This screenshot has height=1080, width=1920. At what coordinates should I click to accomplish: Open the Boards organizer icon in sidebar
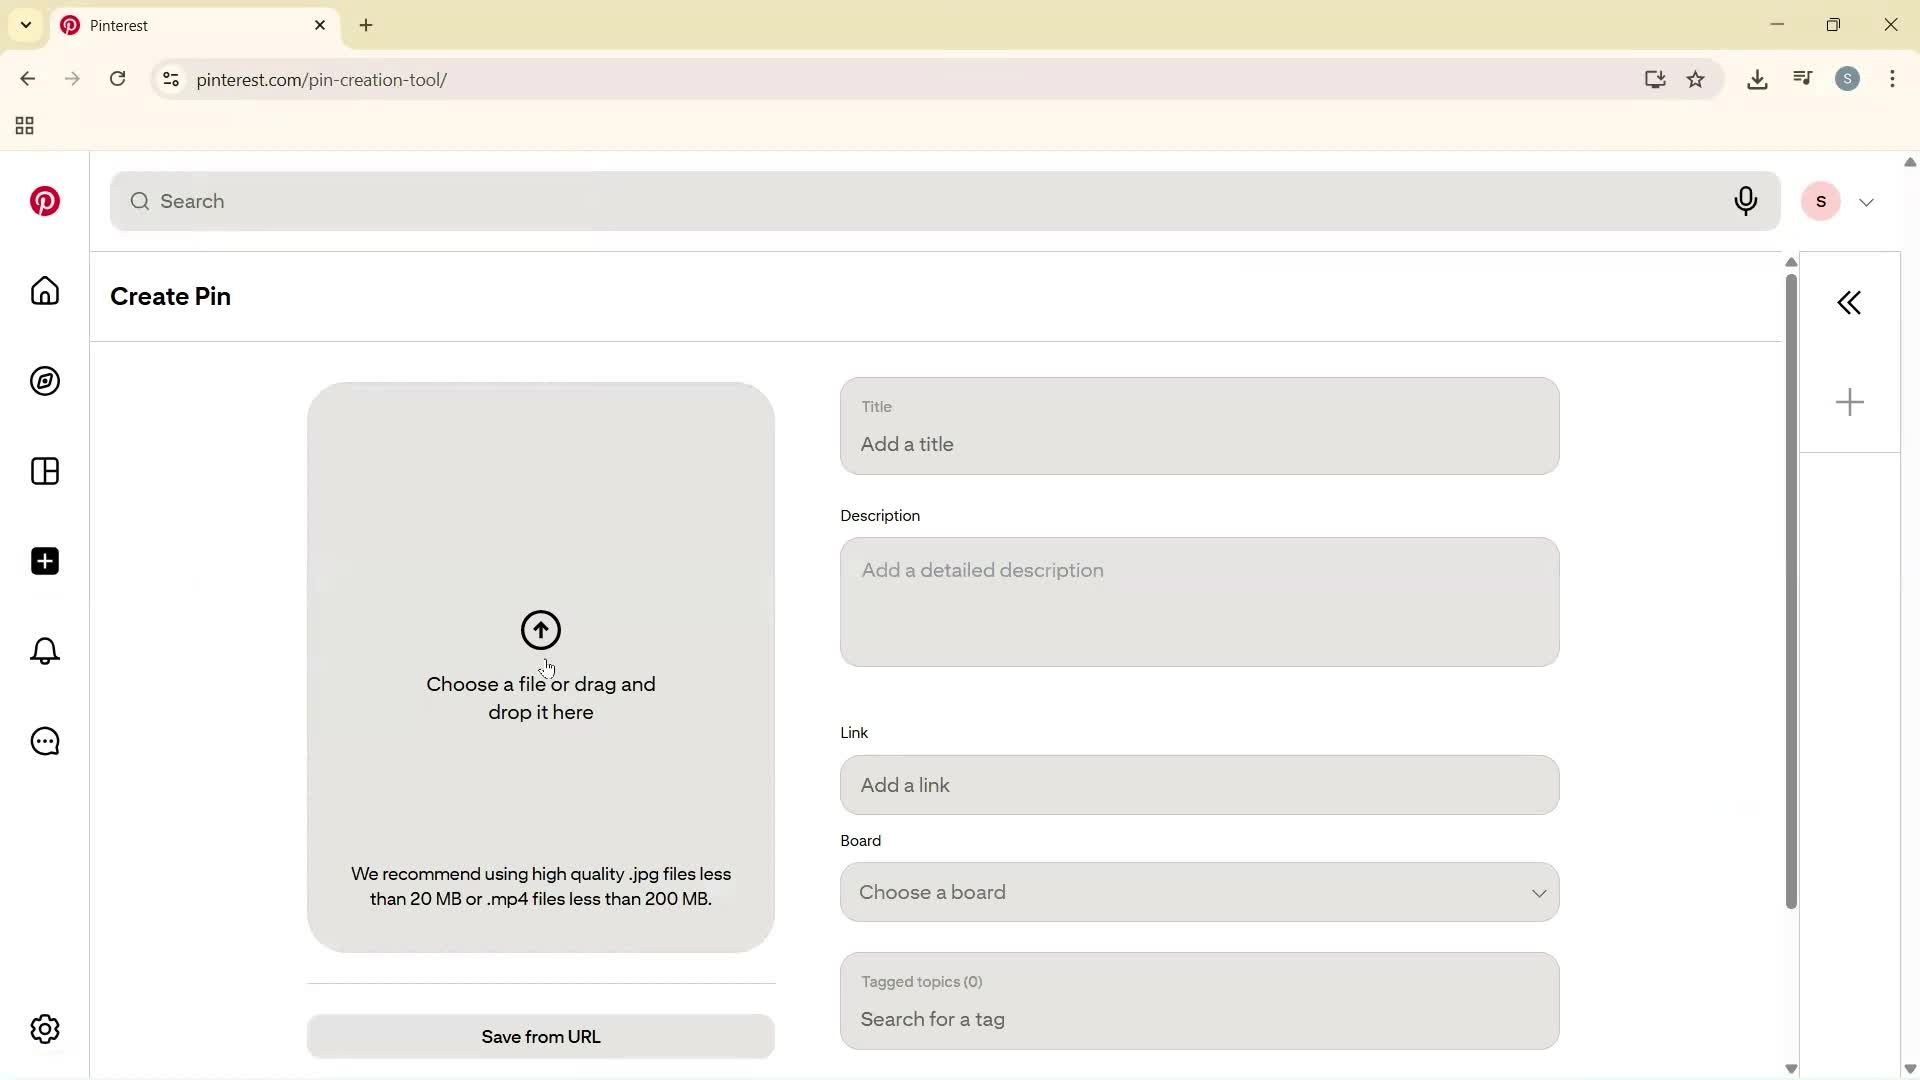click(x=44, y=471)
